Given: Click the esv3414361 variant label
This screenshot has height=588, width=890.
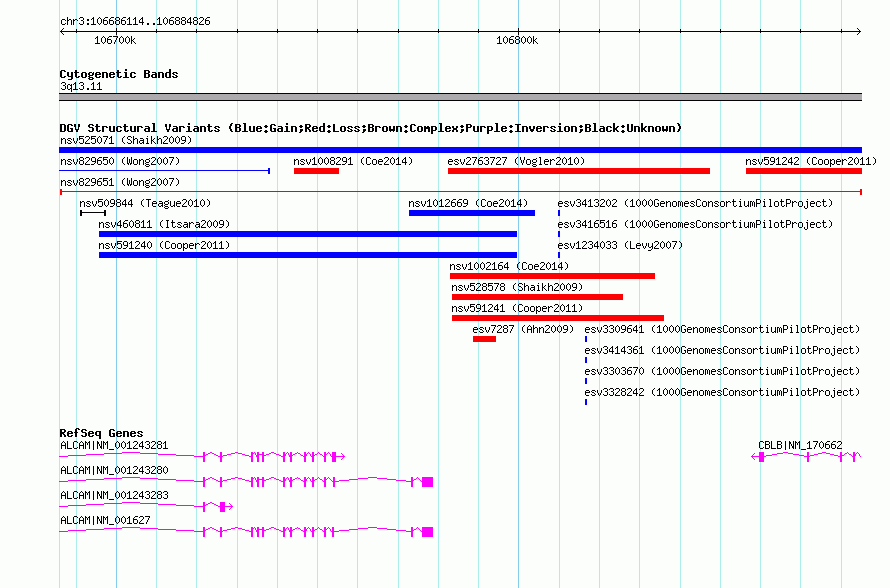Looking at the screenshot, I should click(x=722, y=350).
